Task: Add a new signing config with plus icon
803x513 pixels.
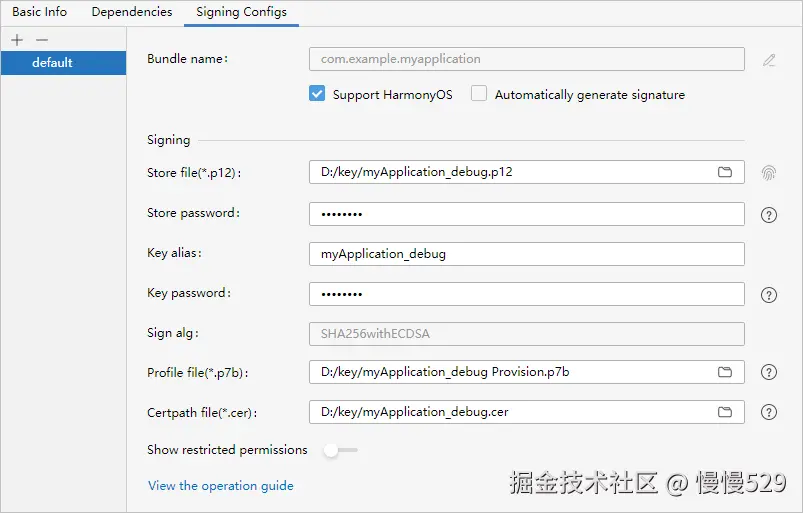Action: point(17,40)
